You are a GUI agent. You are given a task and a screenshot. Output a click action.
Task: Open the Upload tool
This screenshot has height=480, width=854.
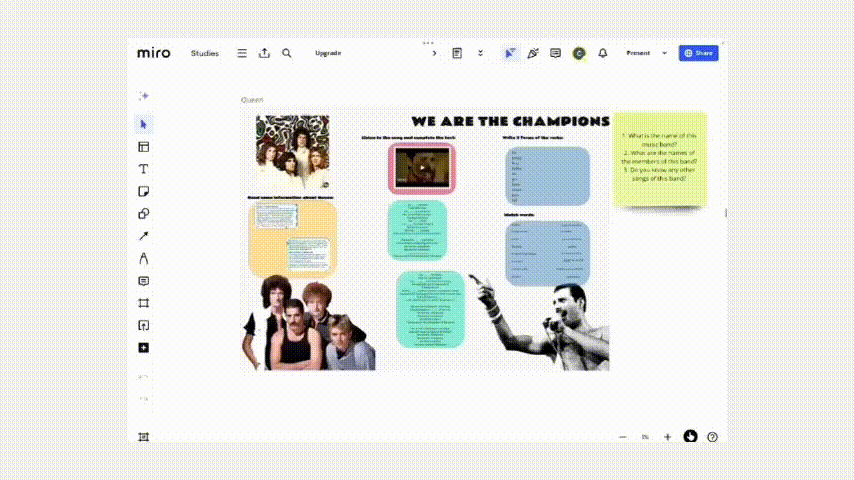tap(144, 325)
